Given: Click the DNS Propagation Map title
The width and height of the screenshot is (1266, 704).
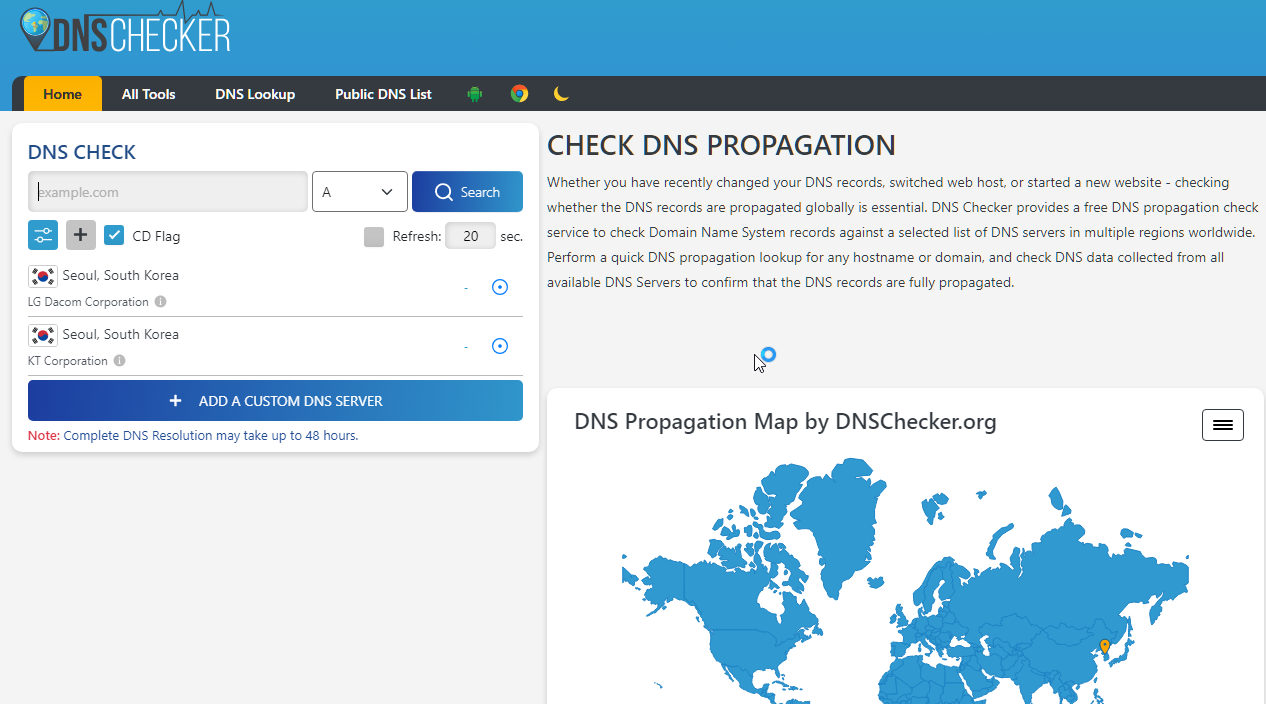Looking at the screenshot, I should tap(785, 421).
